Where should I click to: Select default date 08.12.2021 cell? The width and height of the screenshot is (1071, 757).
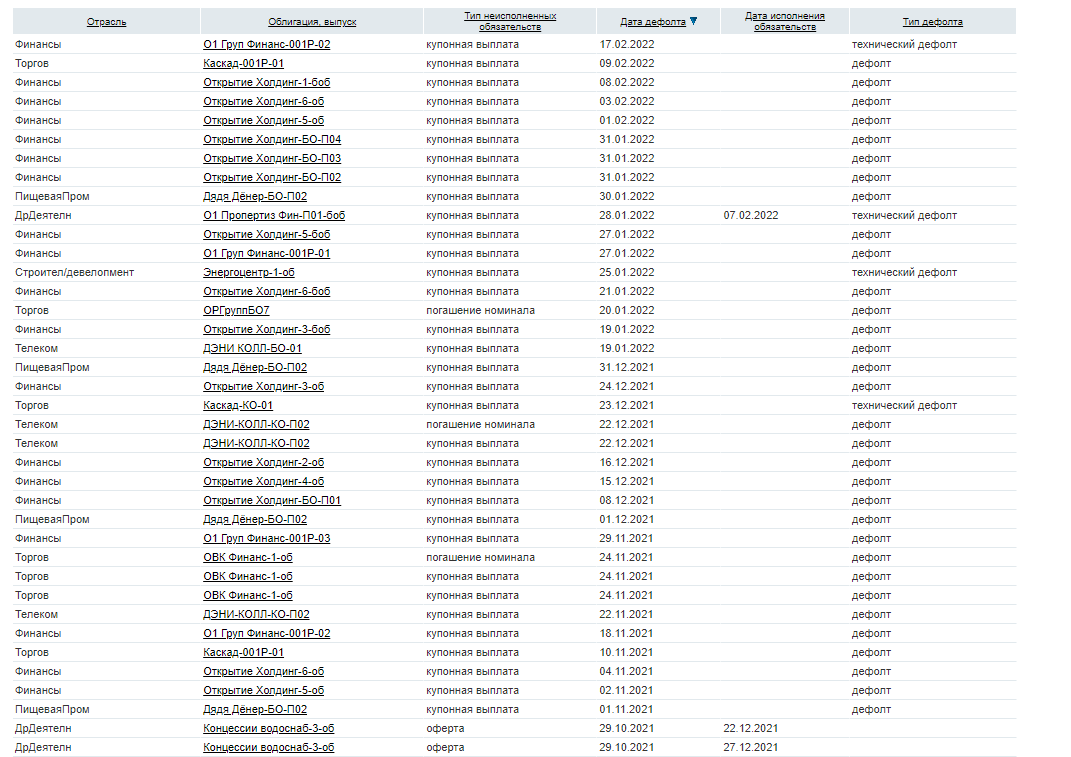626,501
